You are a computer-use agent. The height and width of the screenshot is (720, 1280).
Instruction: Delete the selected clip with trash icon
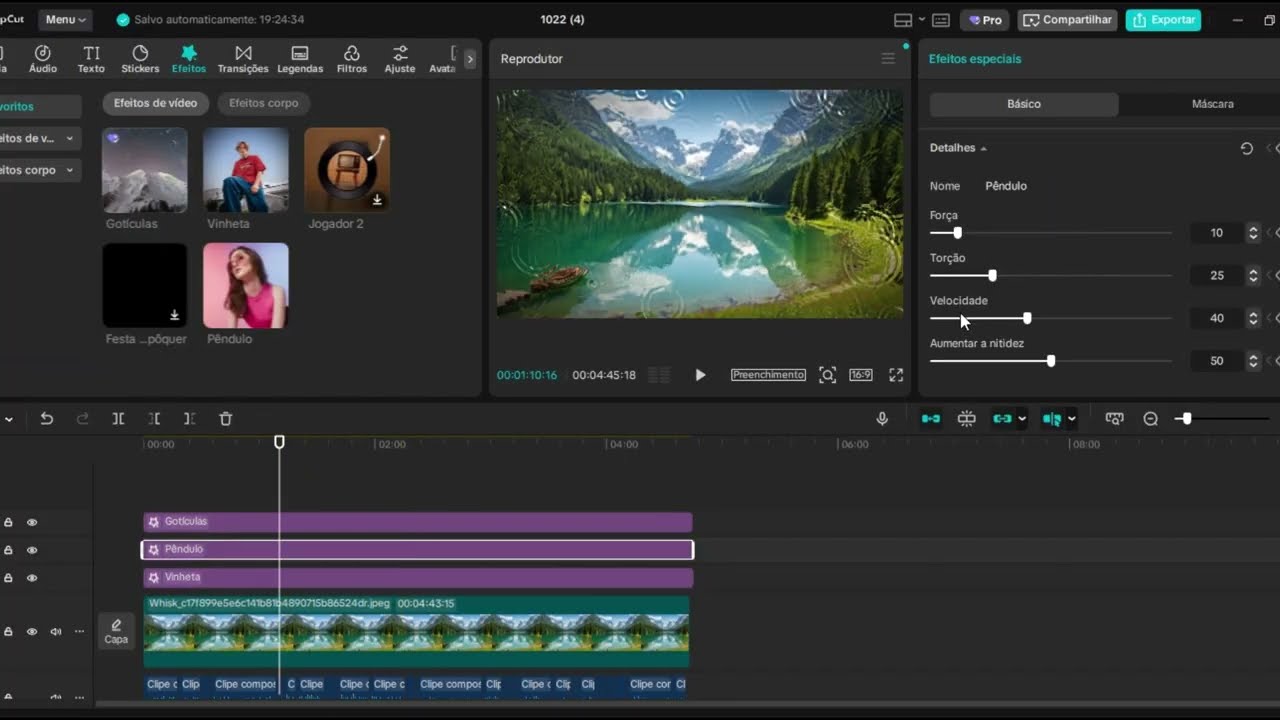pos(225,419)
